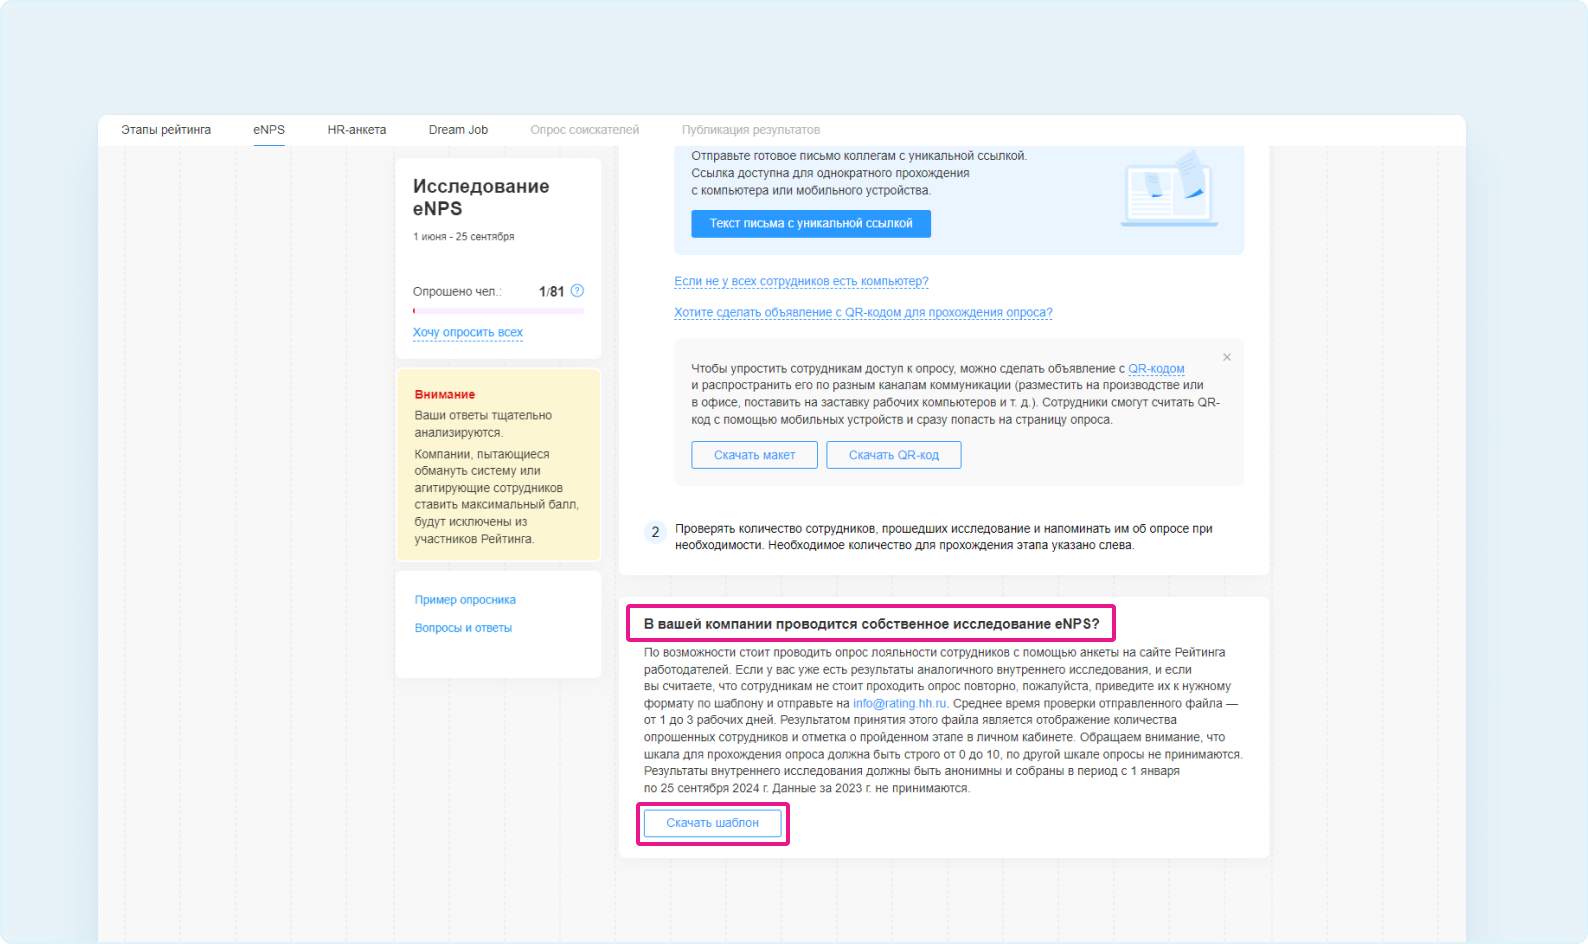The height and width of the screenshot is (944, 1588).
Task: Close the QR-code hint box
Action: [1227, 357]
